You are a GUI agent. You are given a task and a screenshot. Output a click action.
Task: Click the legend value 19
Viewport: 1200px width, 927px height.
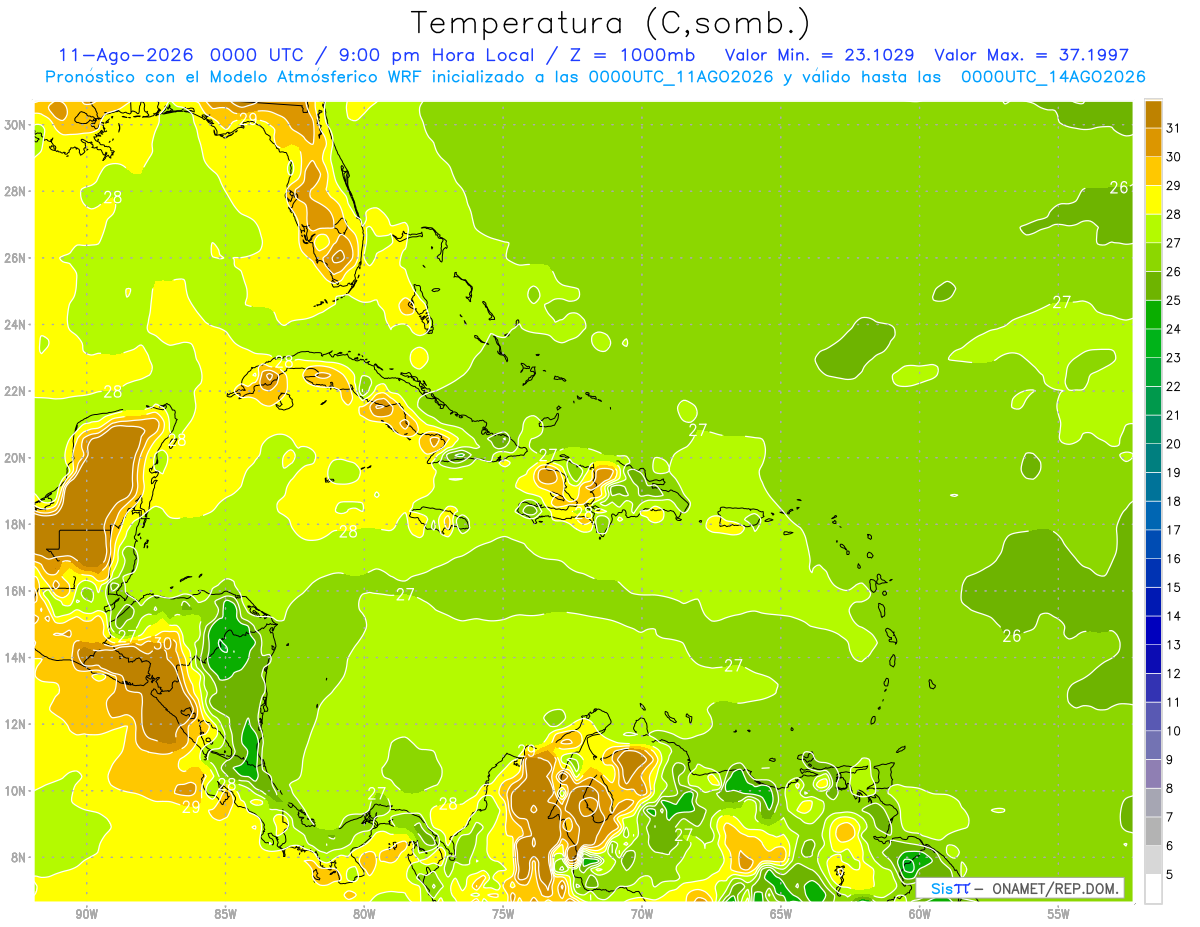click(x=1174, y=472)
